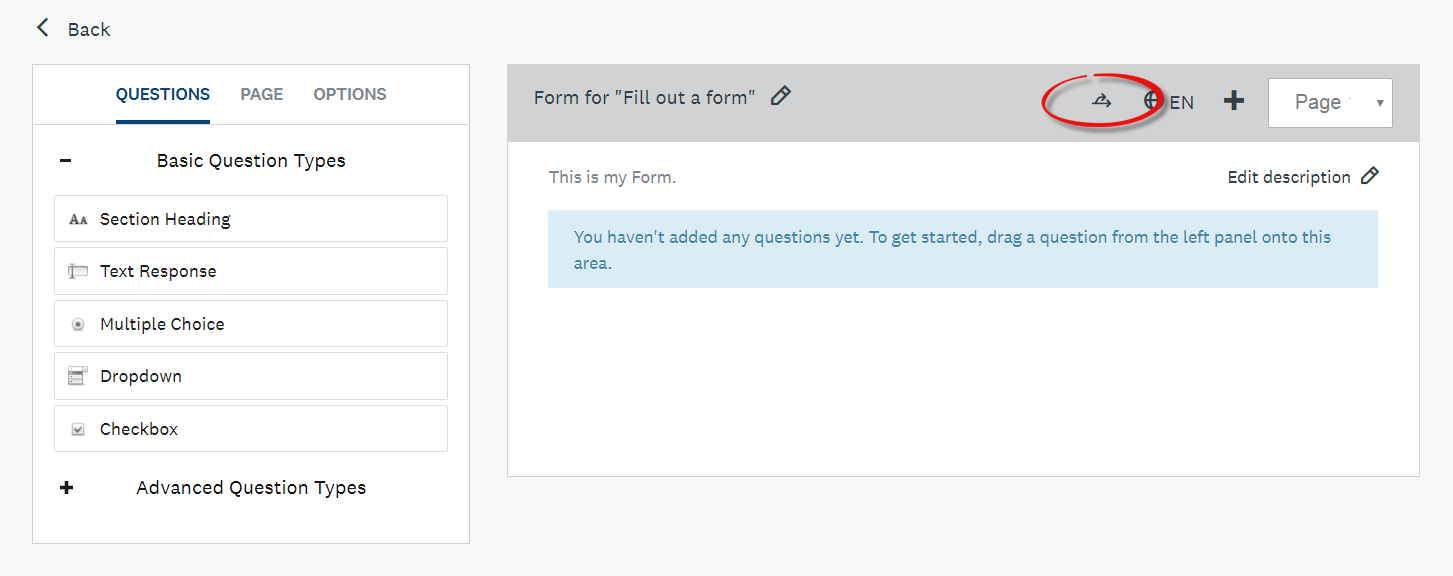Click the circled share/export icon

pyautogui.click(x=1100, y=100)
